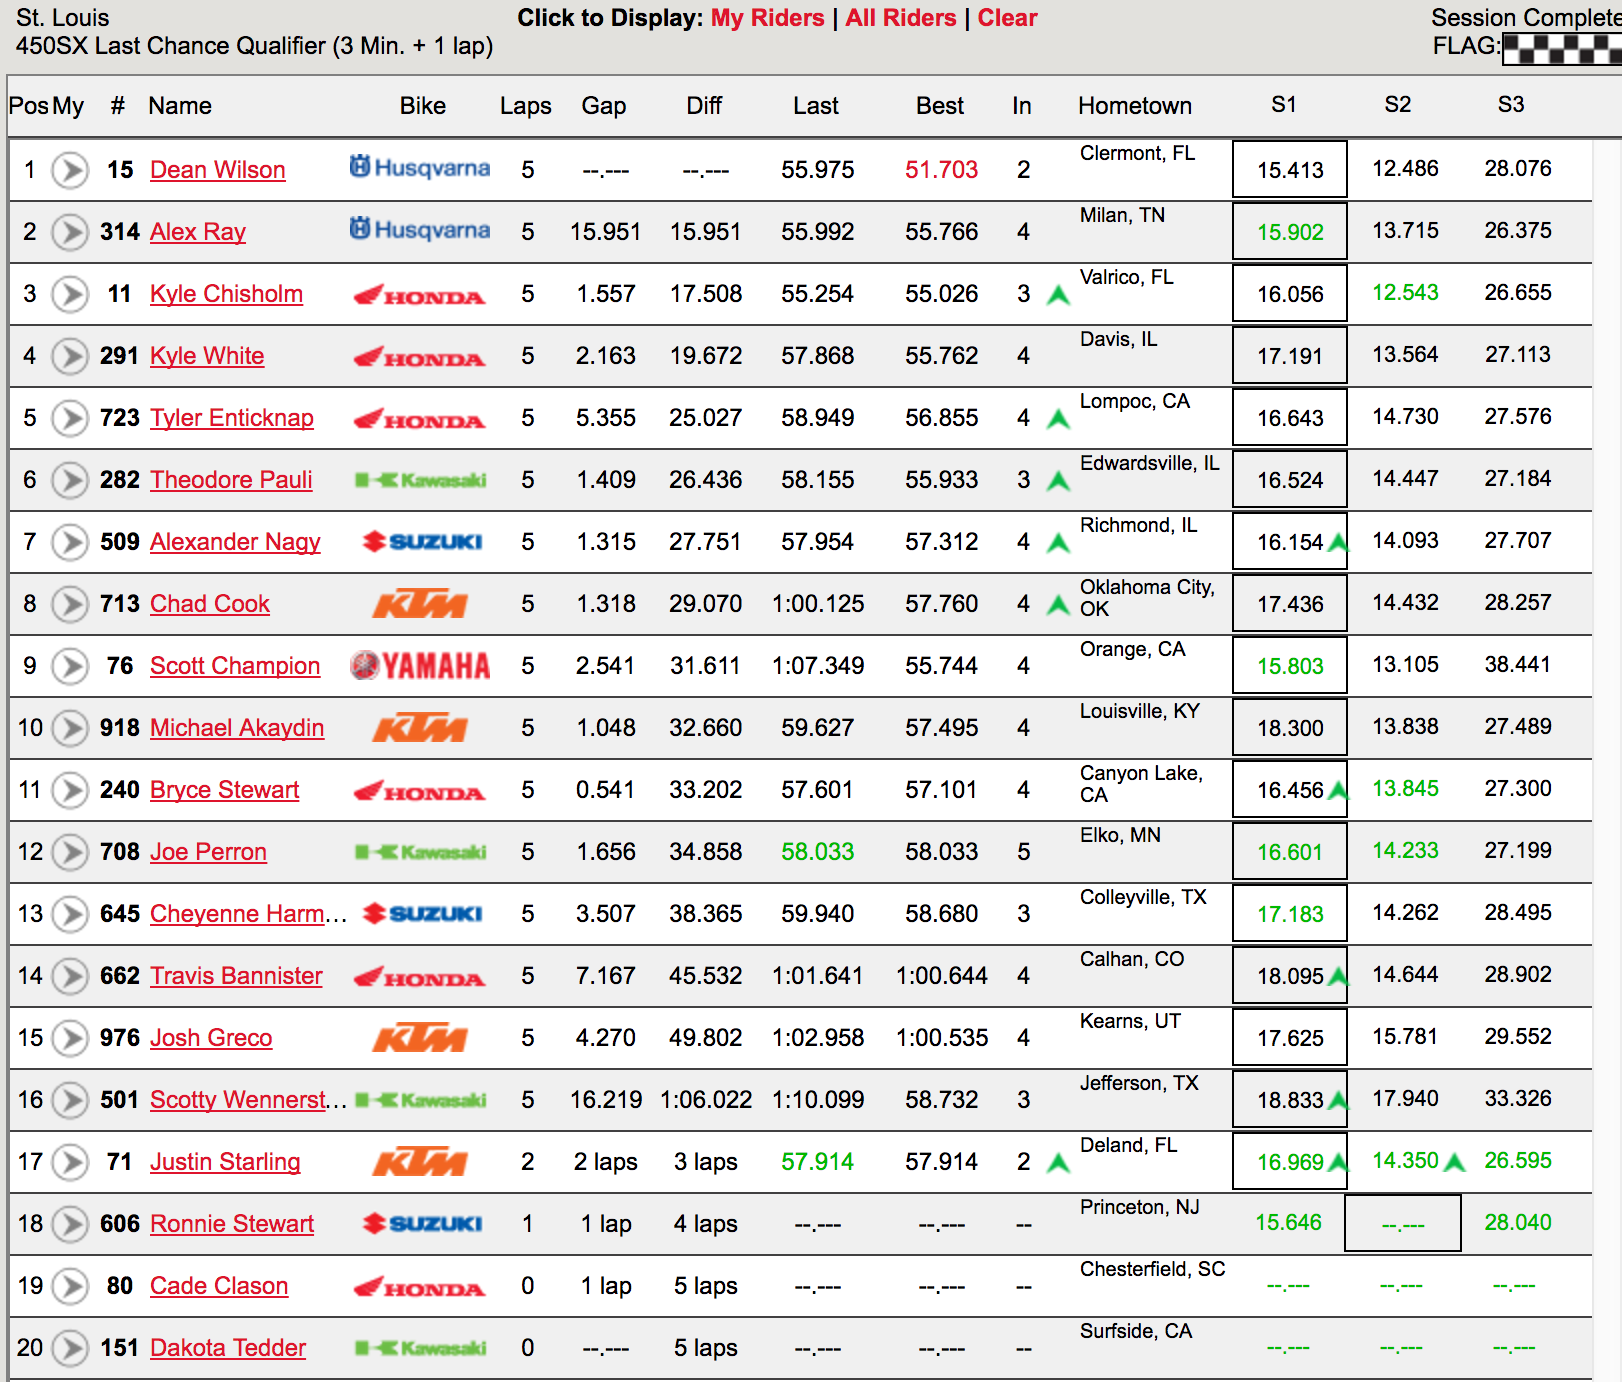Toggle My Riders arrow for Bryce Stewart
1622x1382 pixels.
coord(70,790)
